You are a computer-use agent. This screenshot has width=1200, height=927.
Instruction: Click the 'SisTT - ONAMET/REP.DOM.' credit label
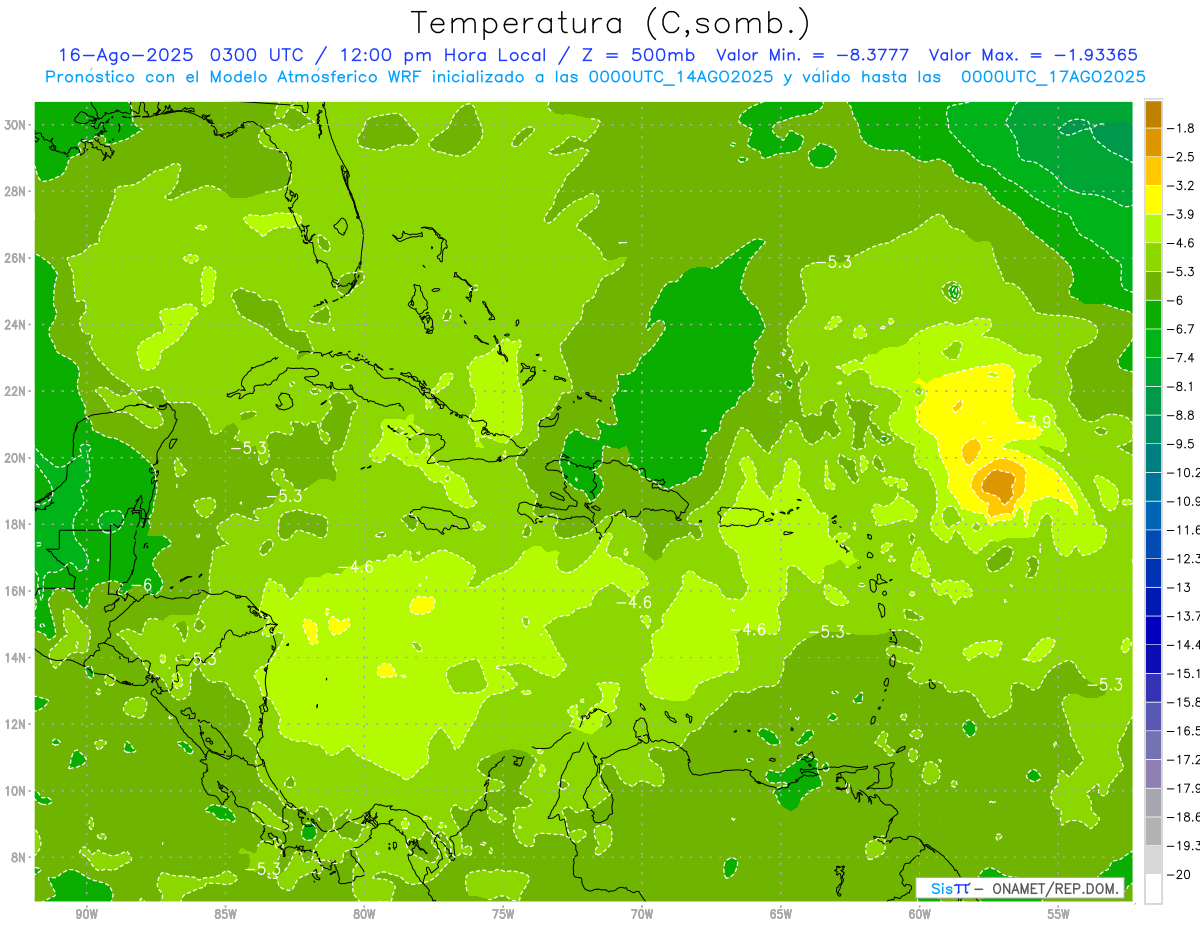pos(1020,888)
